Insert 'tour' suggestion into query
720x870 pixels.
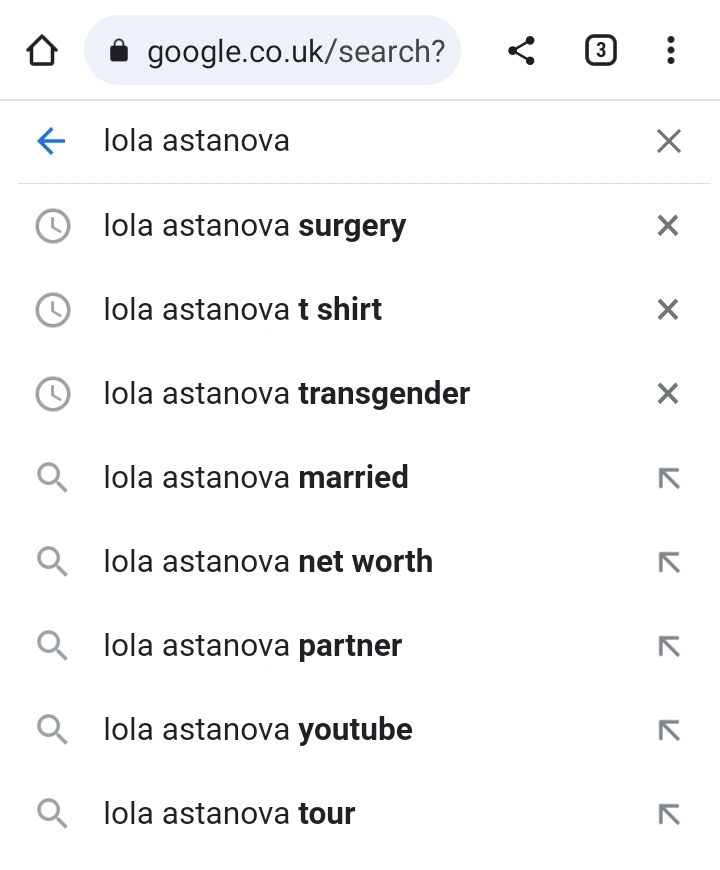click(x=668, y=814)
